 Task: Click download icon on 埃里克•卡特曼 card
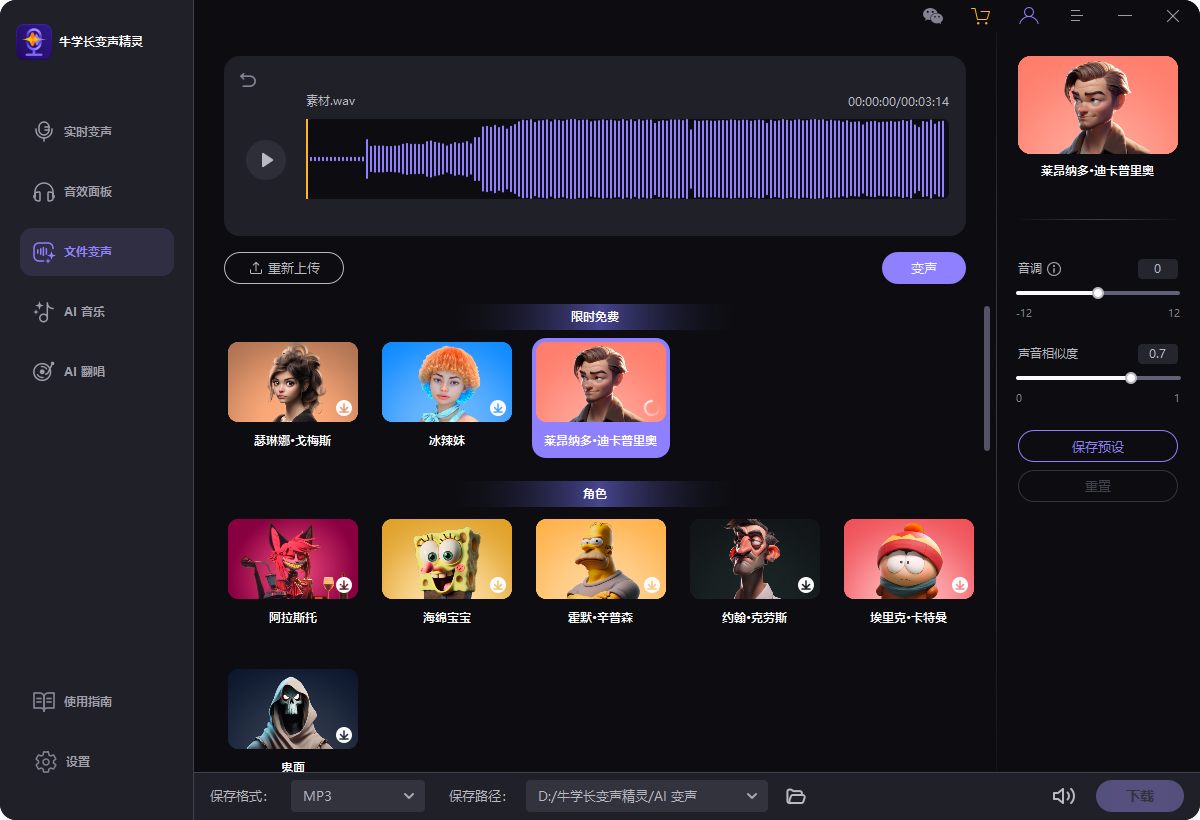tap(960, 585)
